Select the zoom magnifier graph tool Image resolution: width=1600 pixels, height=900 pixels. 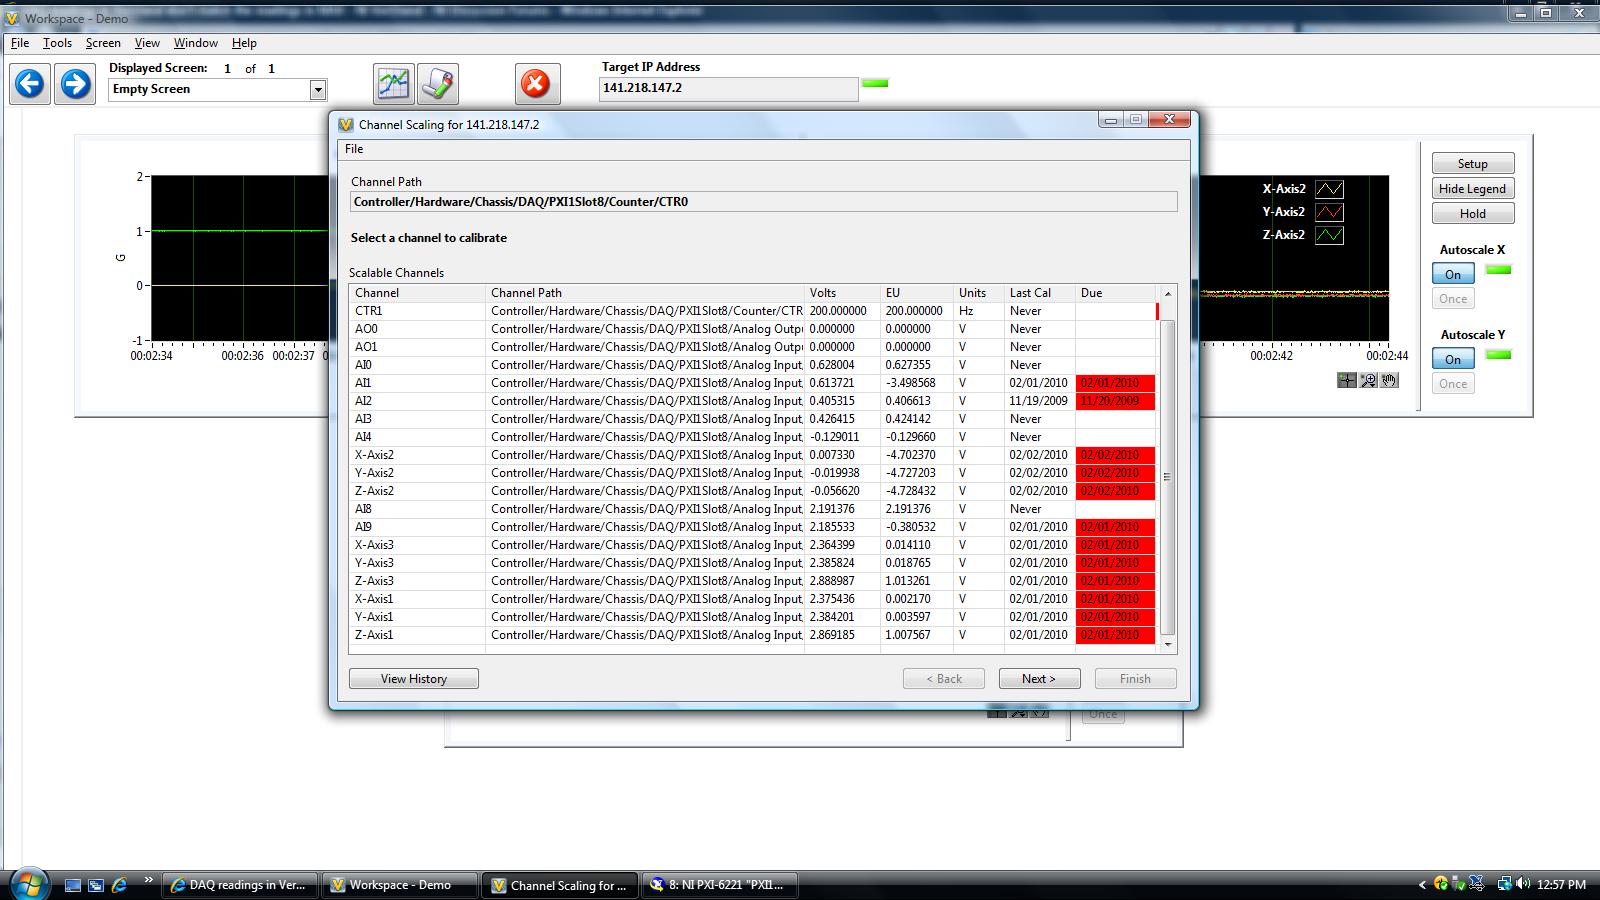pos(1368,380)
